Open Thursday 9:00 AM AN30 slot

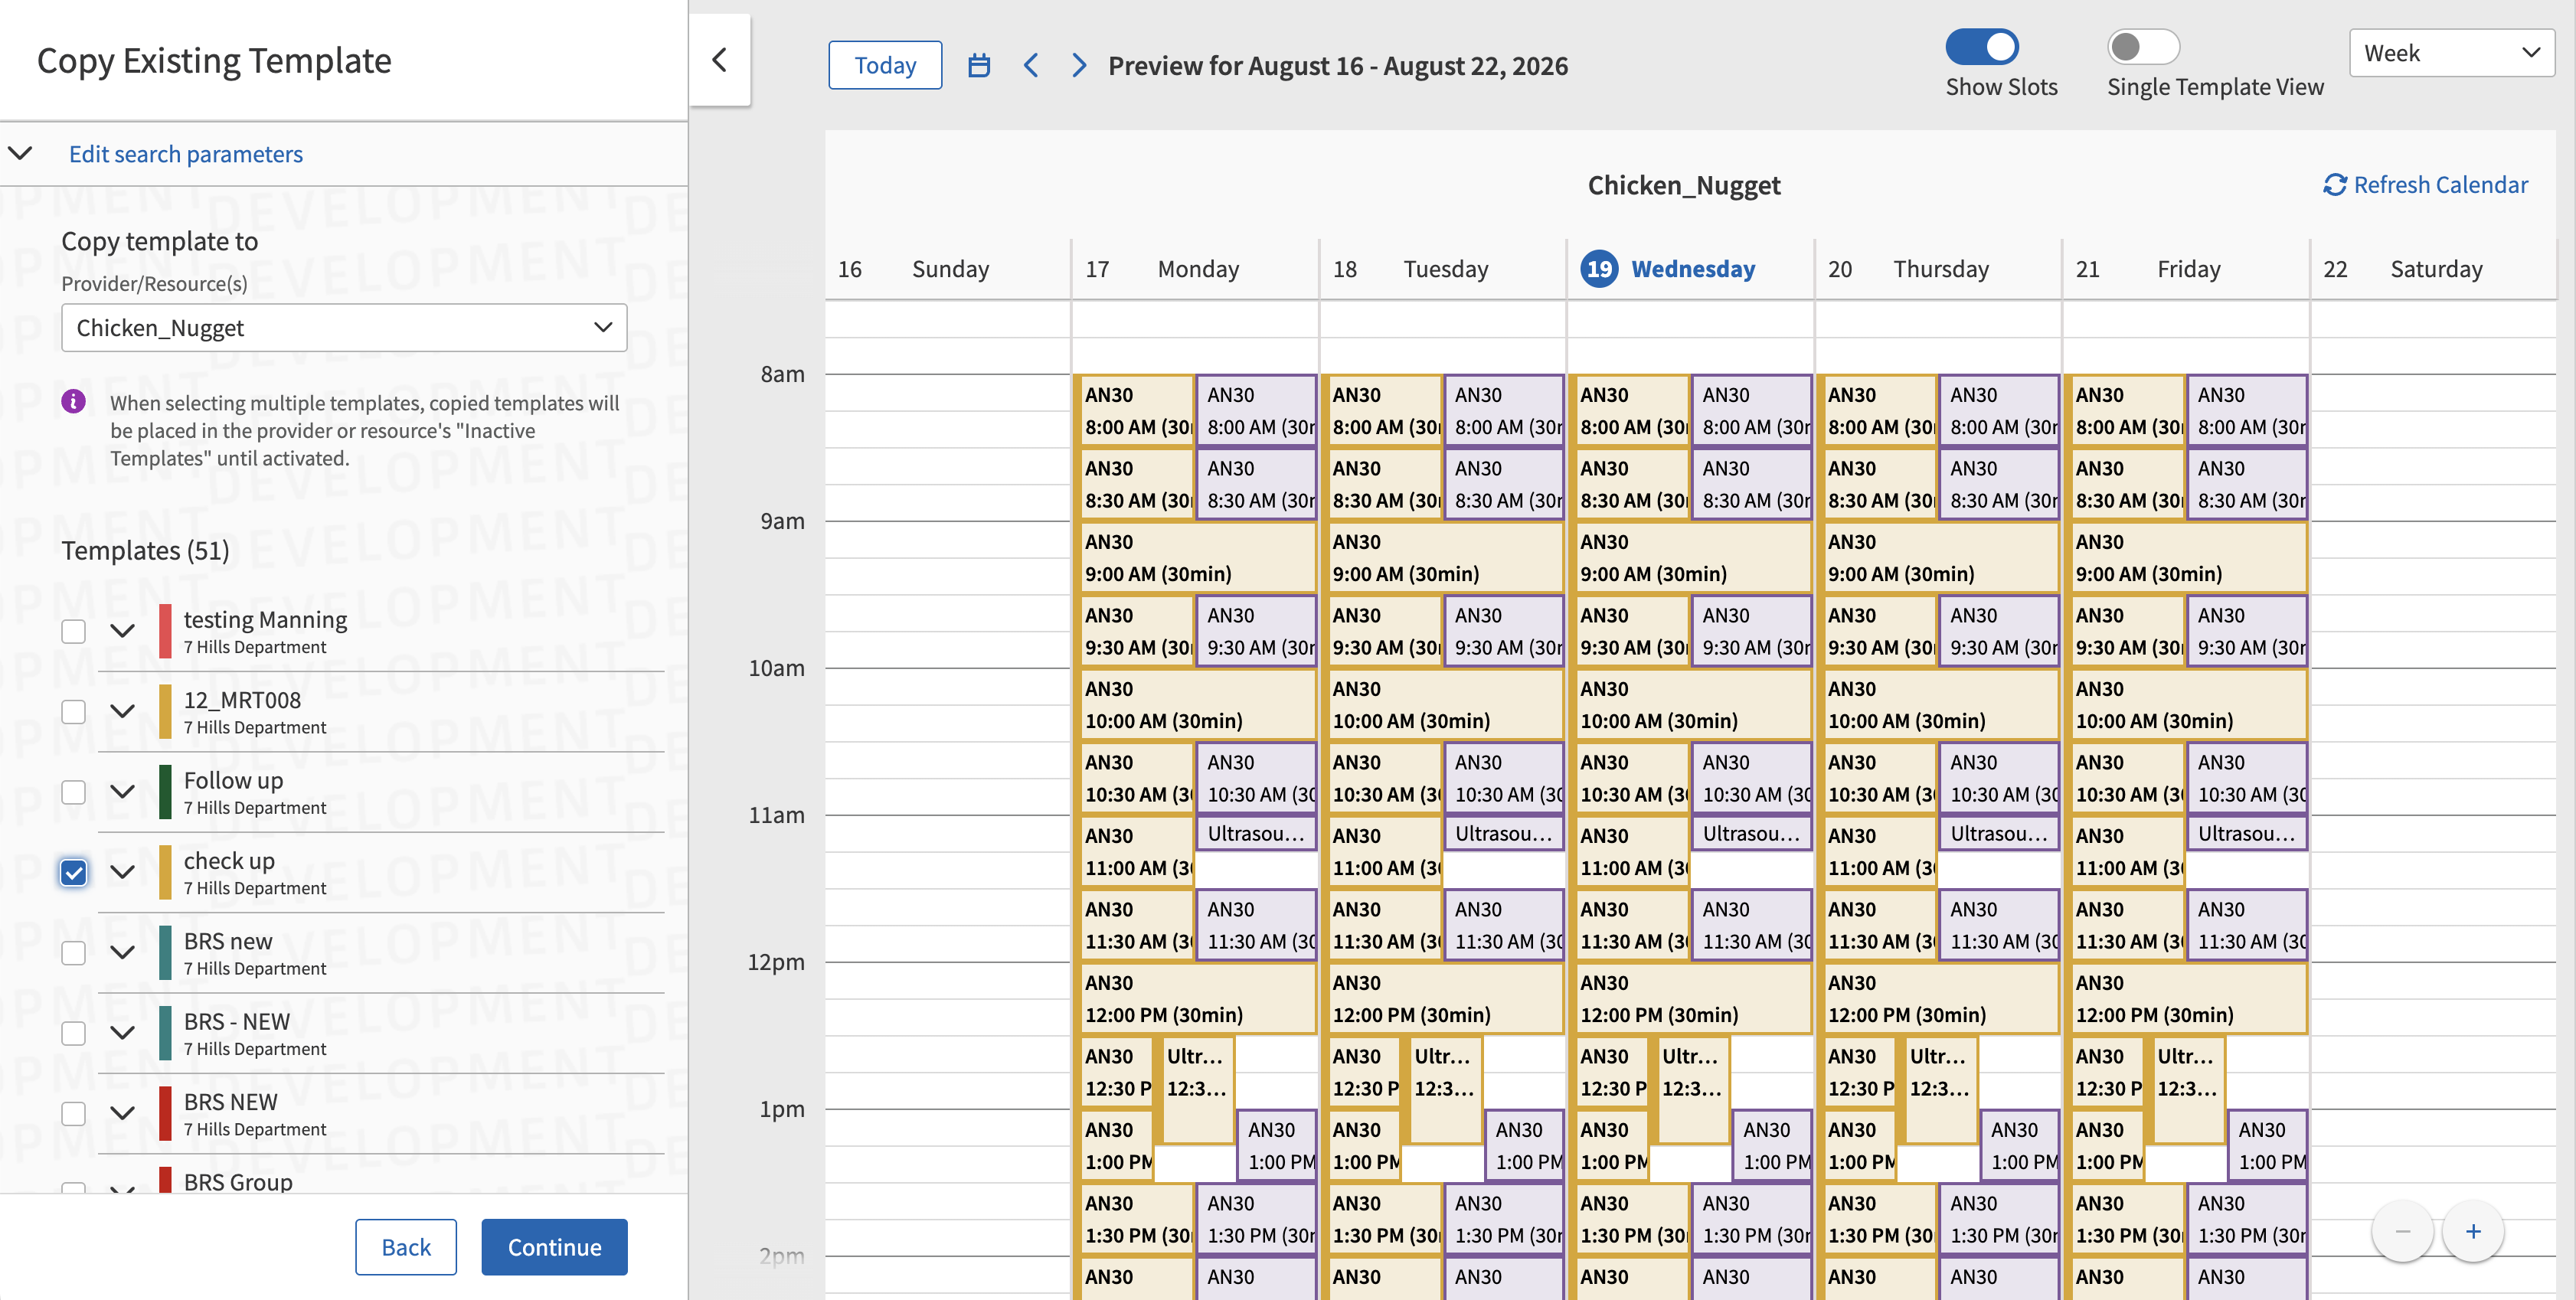pos(1938,558)
